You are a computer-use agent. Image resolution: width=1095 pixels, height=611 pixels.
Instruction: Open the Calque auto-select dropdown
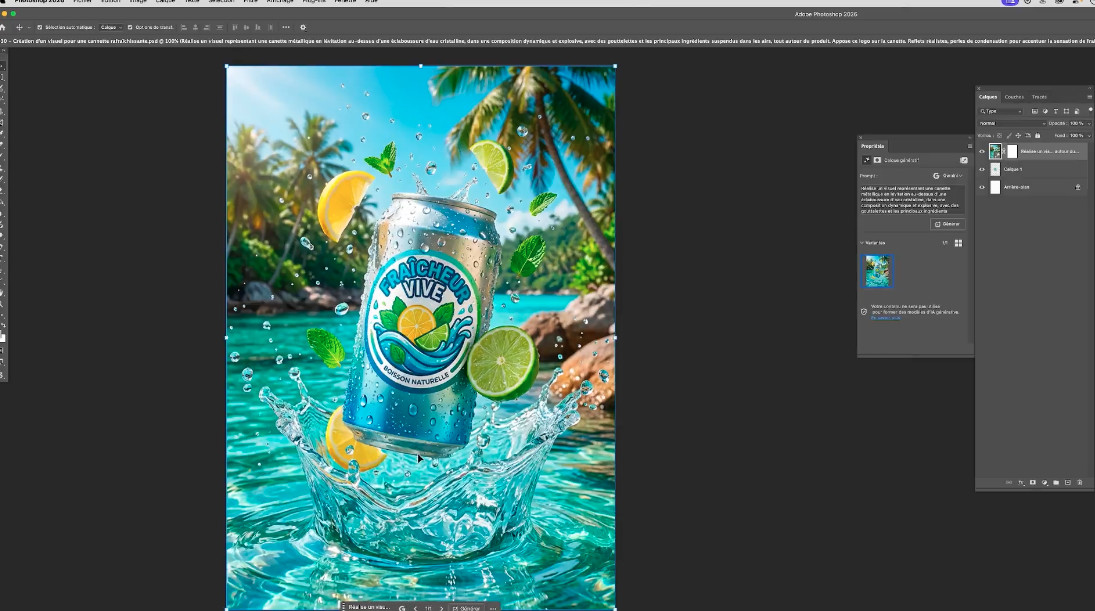(x=111, y=27)
